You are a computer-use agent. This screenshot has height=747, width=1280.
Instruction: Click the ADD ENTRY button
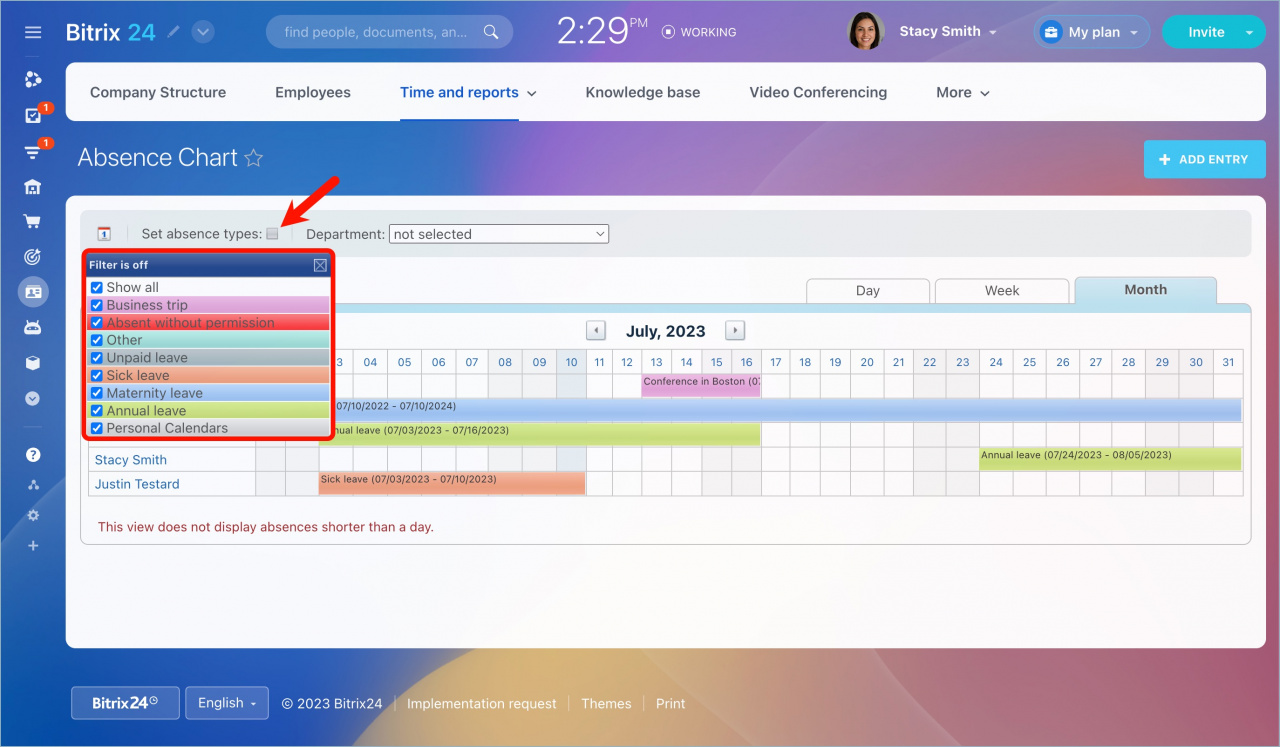(1204, 159)
